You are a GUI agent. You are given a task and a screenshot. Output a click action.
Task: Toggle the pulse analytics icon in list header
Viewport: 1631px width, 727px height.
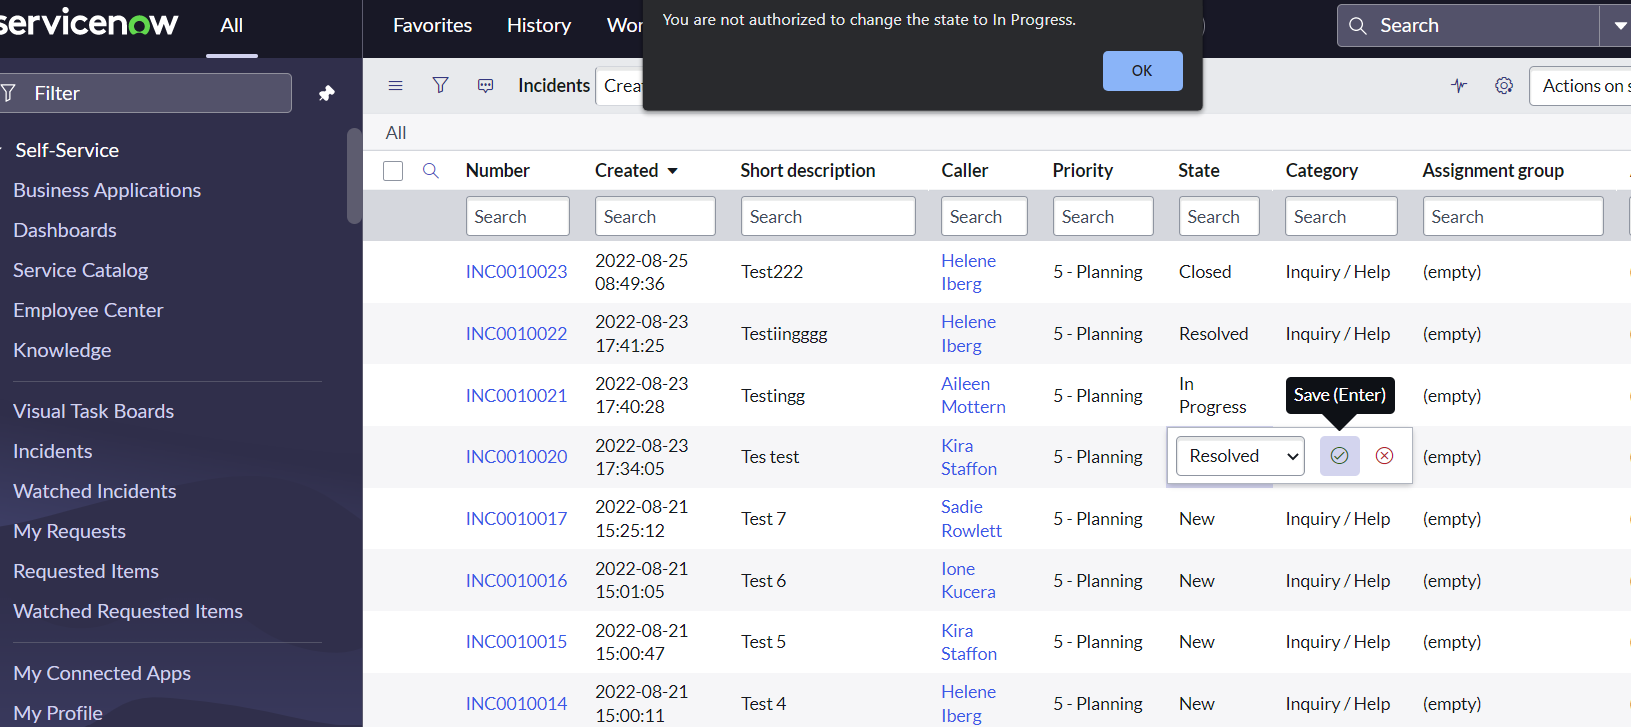[x=1459, y=86]
